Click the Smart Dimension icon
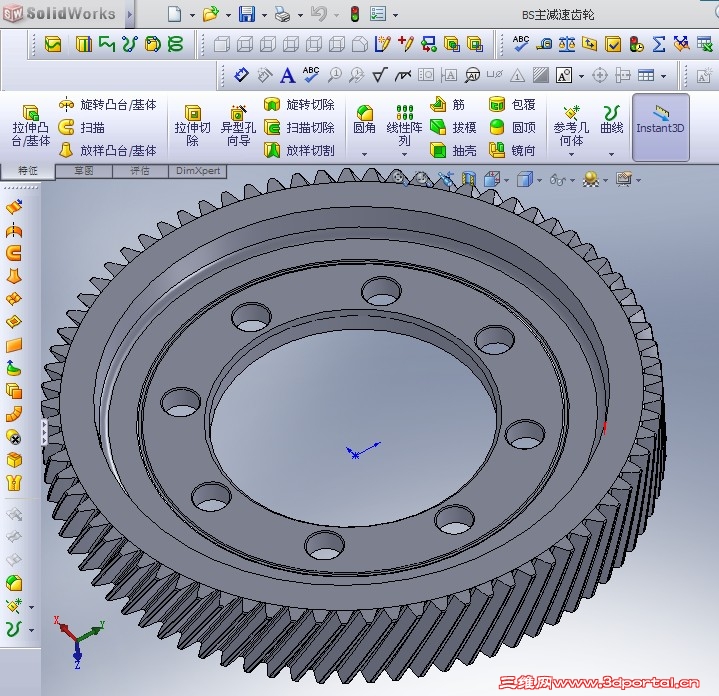This screenshot has height=696, width=719. (241, 75)
